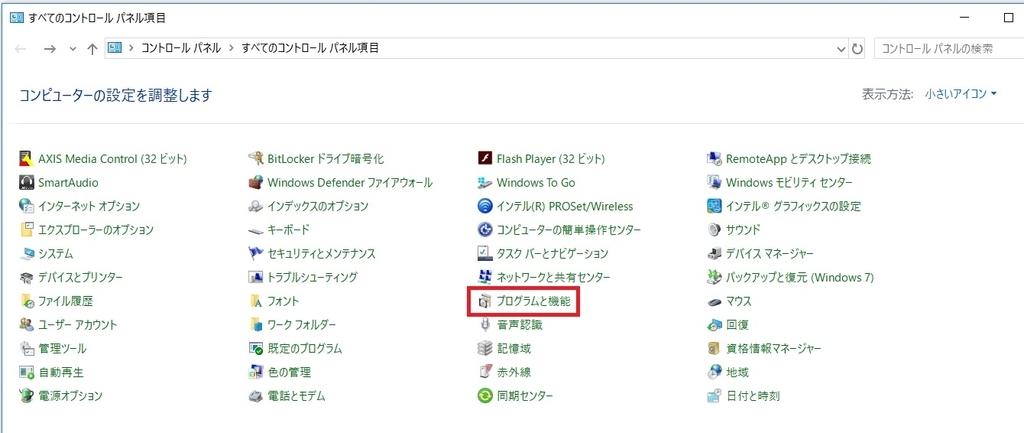1024x433 pixels.
Task: Click Windows Defender ファイアウォール icon
Action: click(255, 182)
